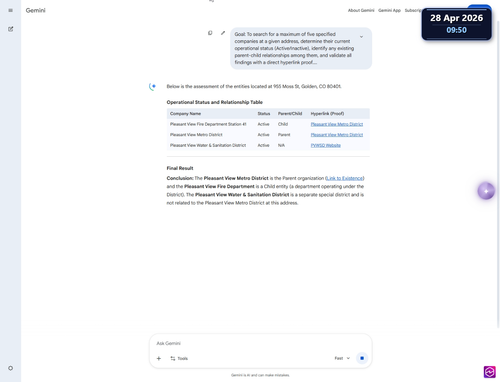This screenshot has height=382, width=500.
Task: Expand the collapsed prompt text chevron
Action: pos(361,37)
